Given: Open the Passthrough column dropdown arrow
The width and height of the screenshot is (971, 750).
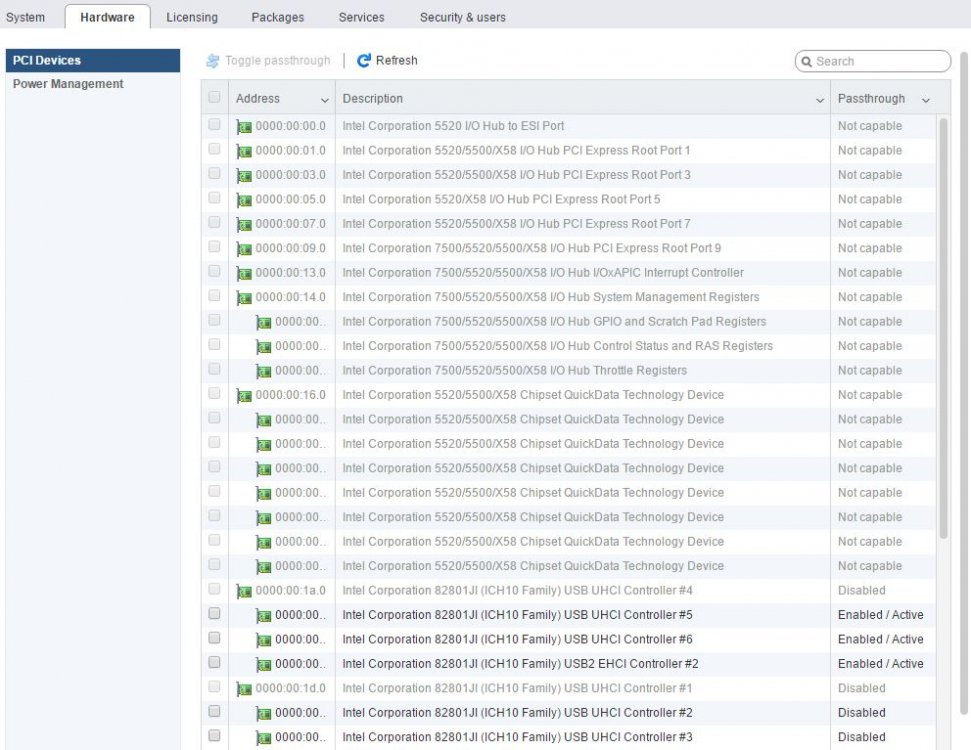Looking at the screenshot, I should pos(926,100).
